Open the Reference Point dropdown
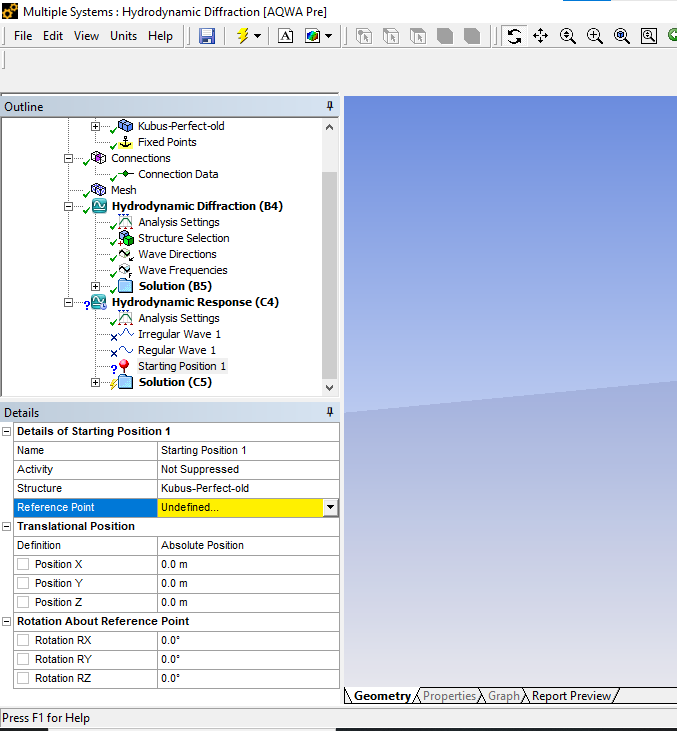 pos(330,507)
